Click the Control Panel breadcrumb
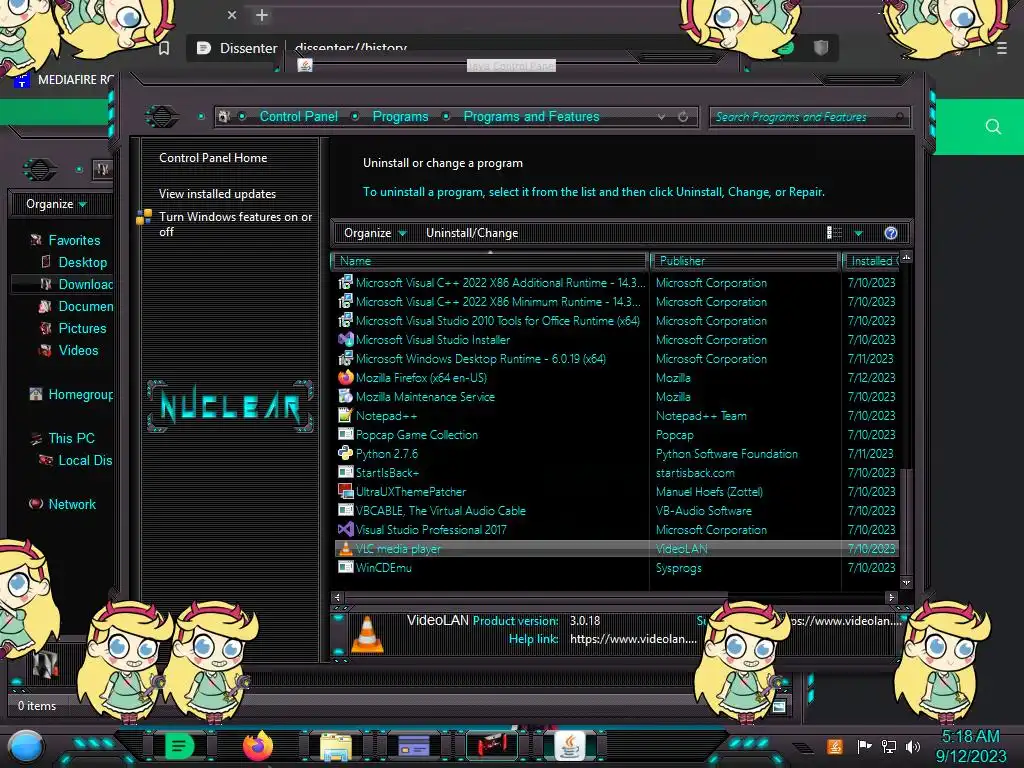The height and width of the screenshot is (768, 1024). click(x=298, y=116)
